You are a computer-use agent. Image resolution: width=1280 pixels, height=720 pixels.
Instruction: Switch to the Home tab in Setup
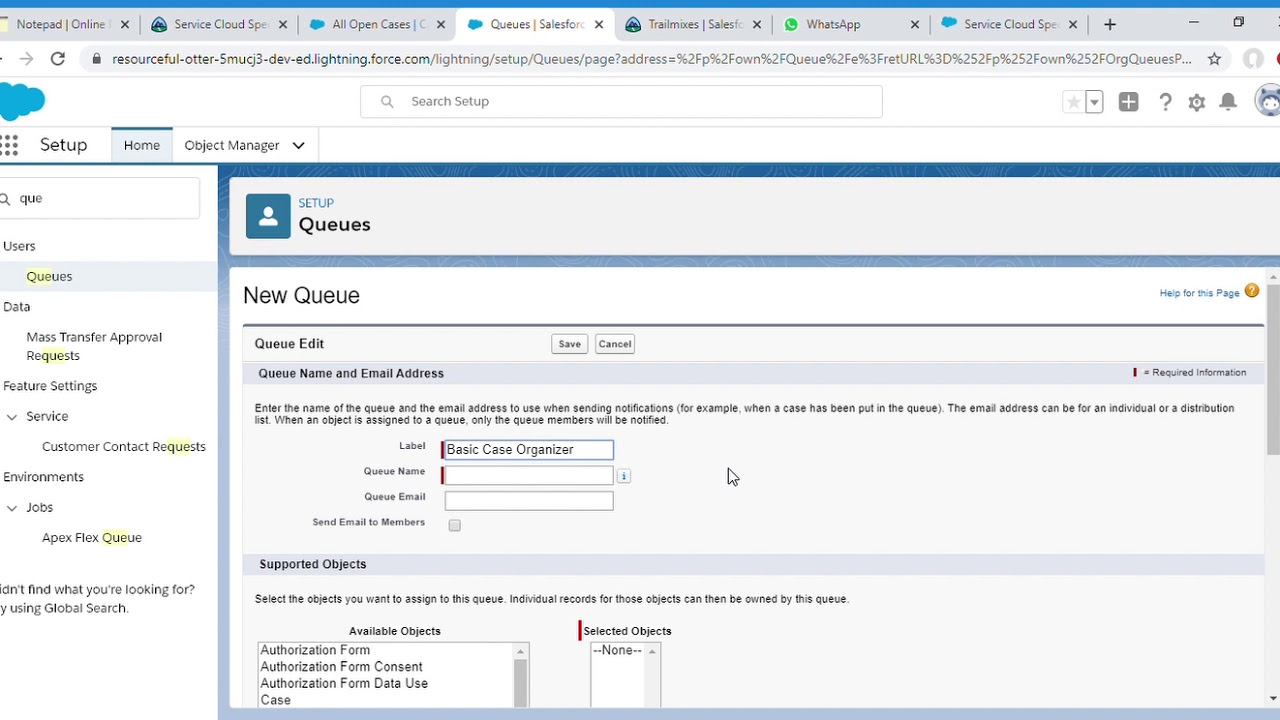142,145
